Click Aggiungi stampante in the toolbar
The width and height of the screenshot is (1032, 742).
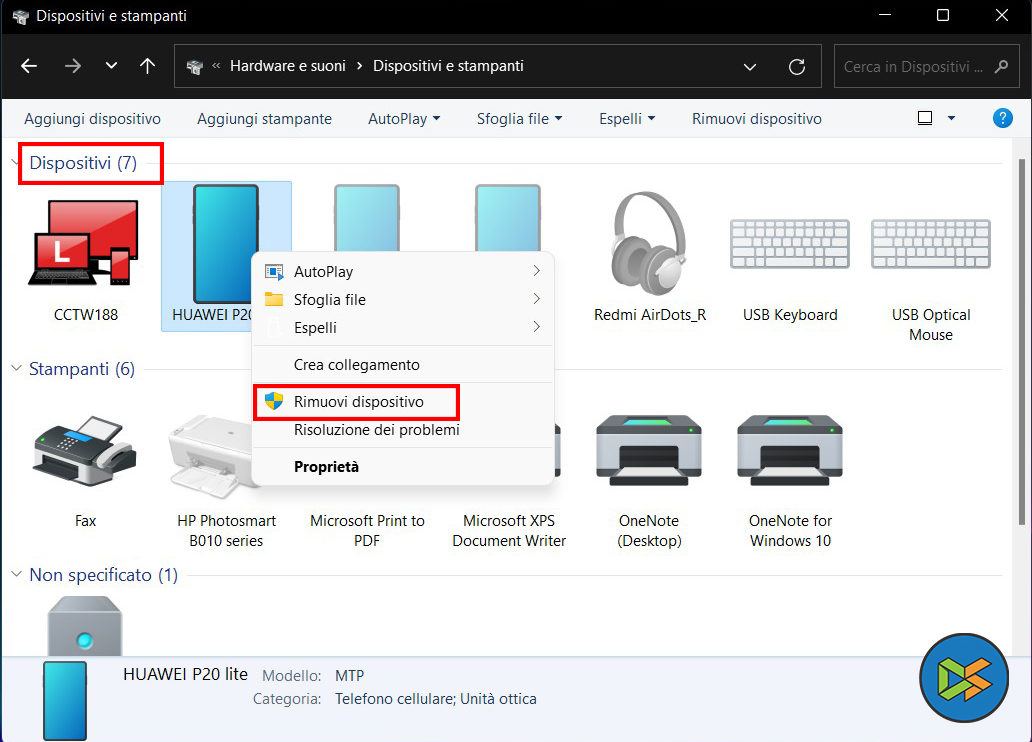[264, 119]
